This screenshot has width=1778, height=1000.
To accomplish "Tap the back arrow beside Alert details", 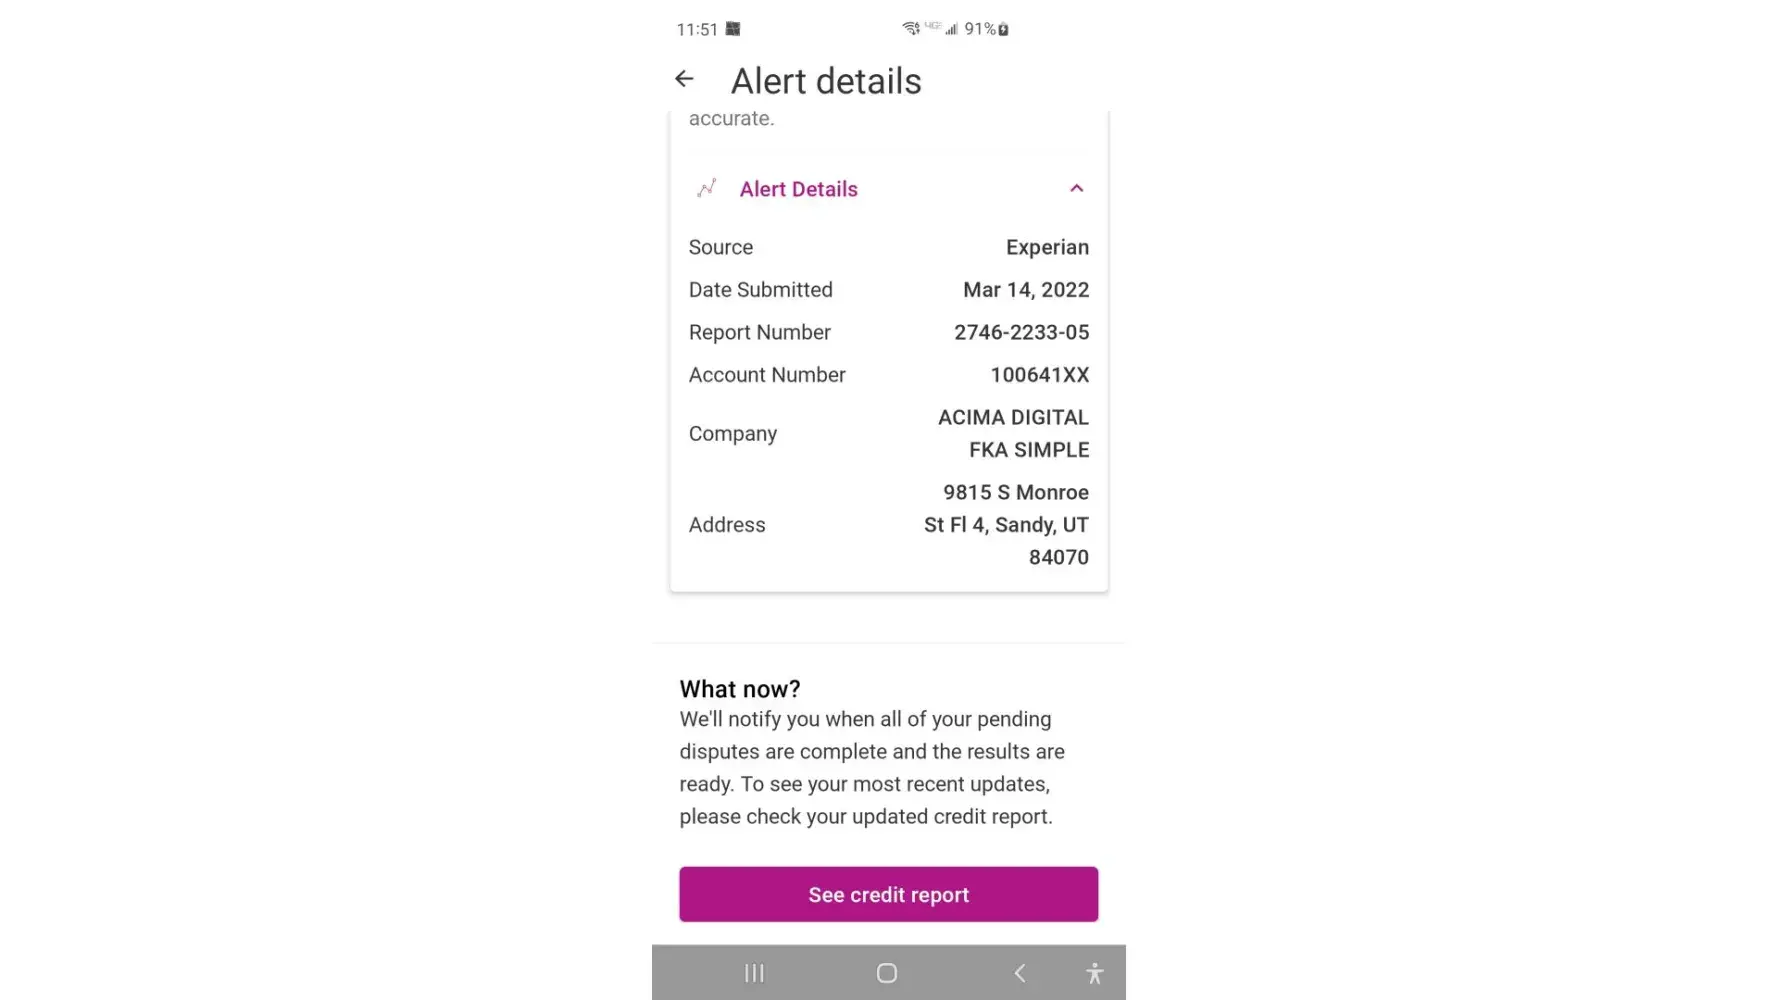I will (684, 79).
